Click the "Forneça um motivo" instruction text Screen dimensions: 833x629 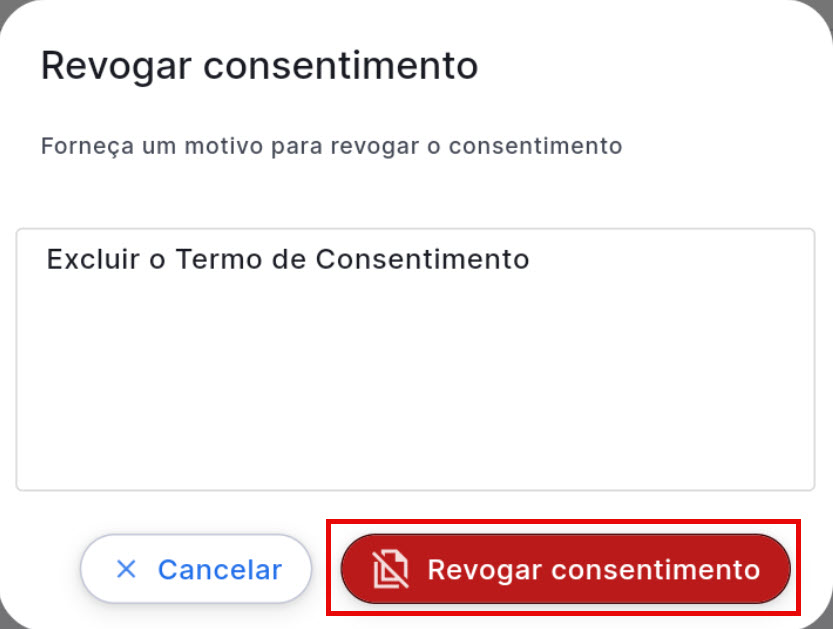click(x=331, y=146)
